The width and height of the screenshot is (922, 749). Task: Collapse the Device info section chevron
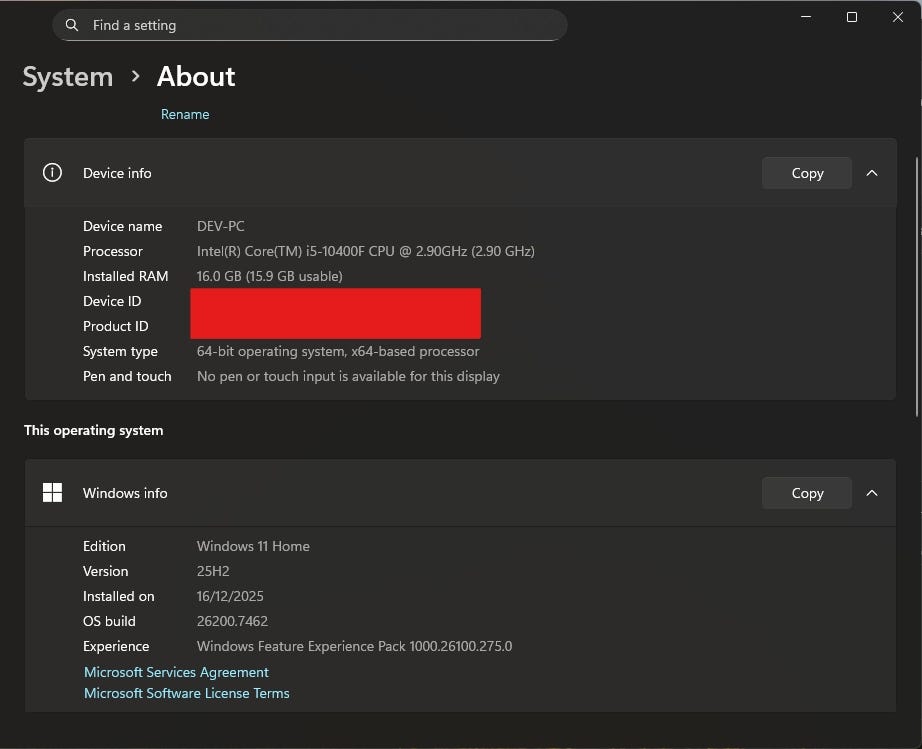coord(872,173)
